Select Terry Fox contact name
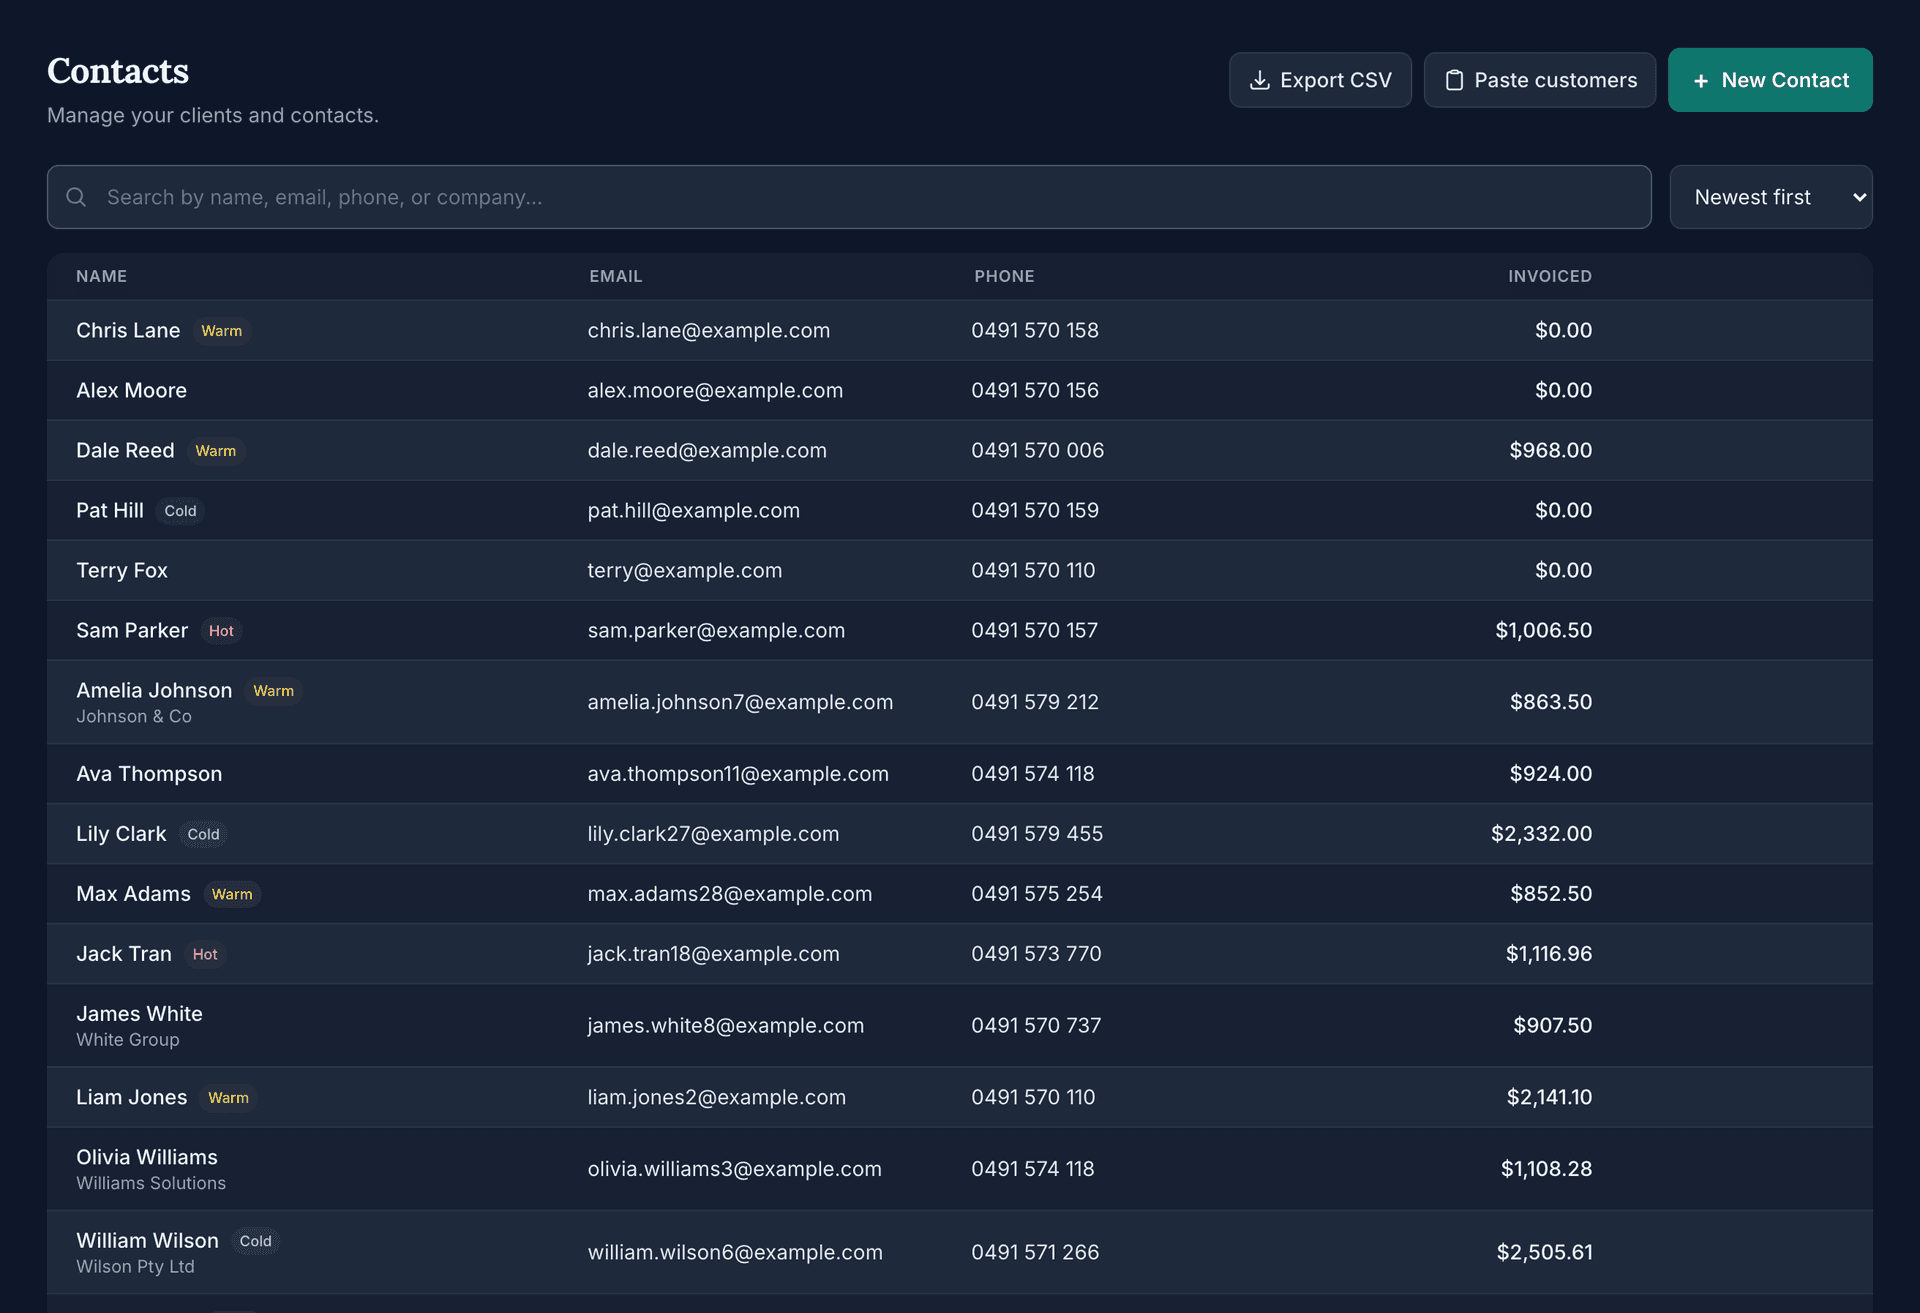 (122, 570)
